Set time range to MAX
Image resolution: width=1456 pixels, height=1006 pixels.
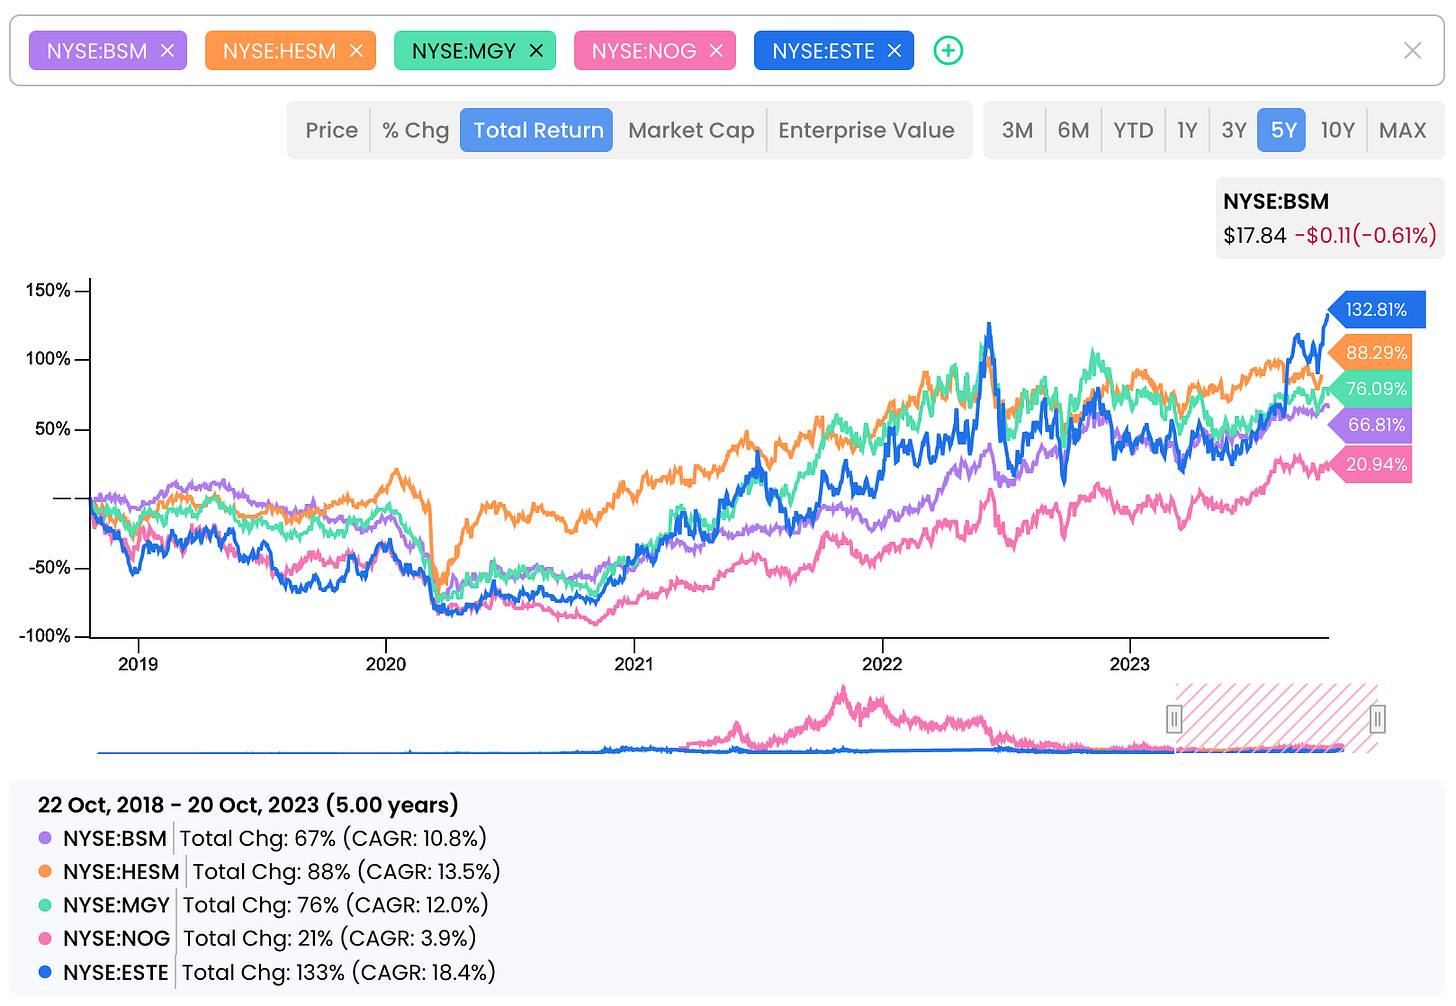(1402, 130)
